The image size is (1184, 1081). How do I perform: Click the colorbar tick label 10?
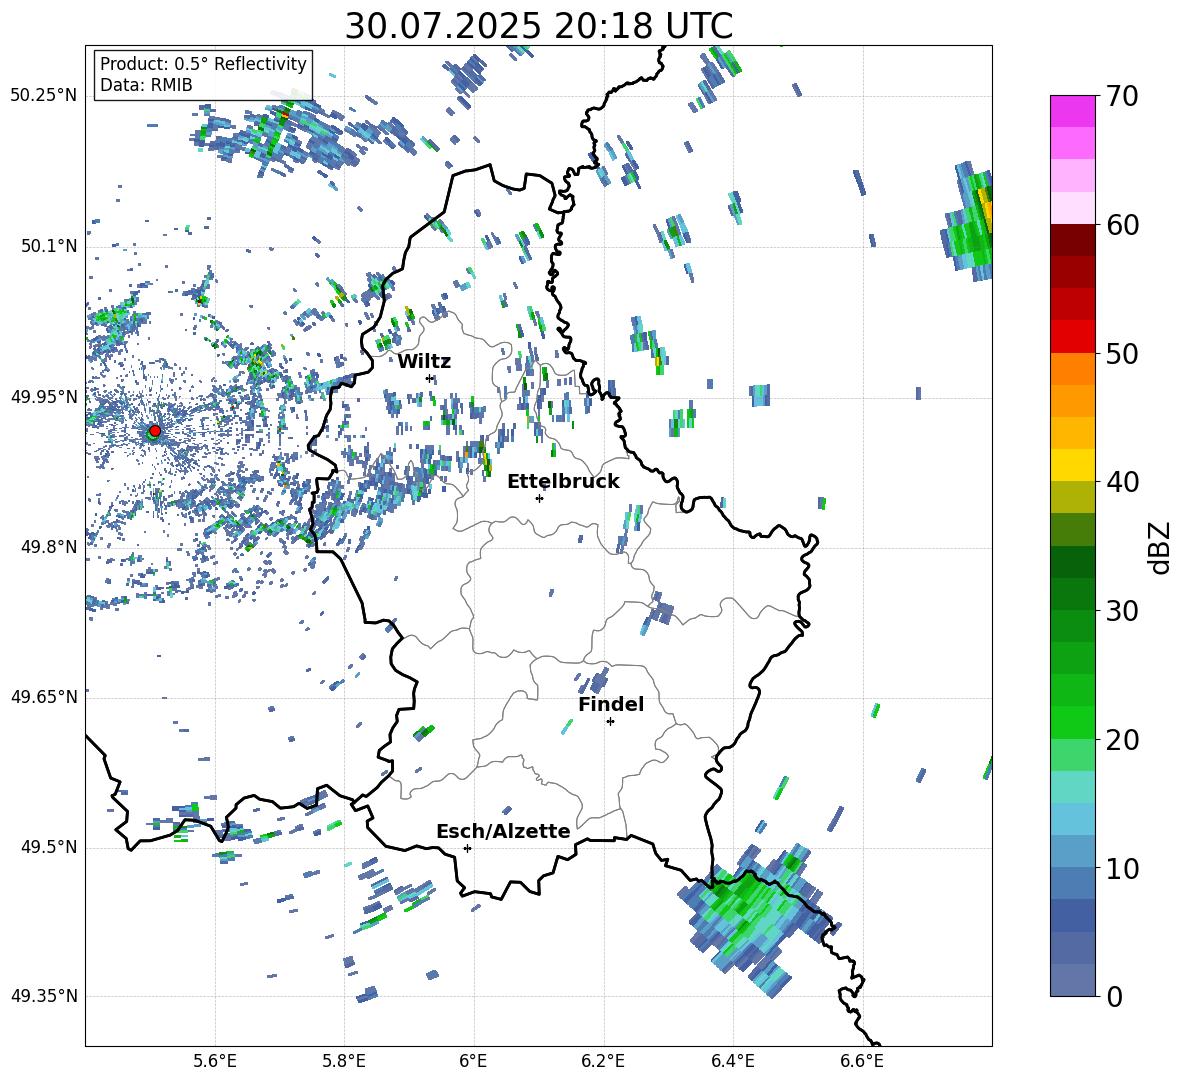(x=1122, y=868)
